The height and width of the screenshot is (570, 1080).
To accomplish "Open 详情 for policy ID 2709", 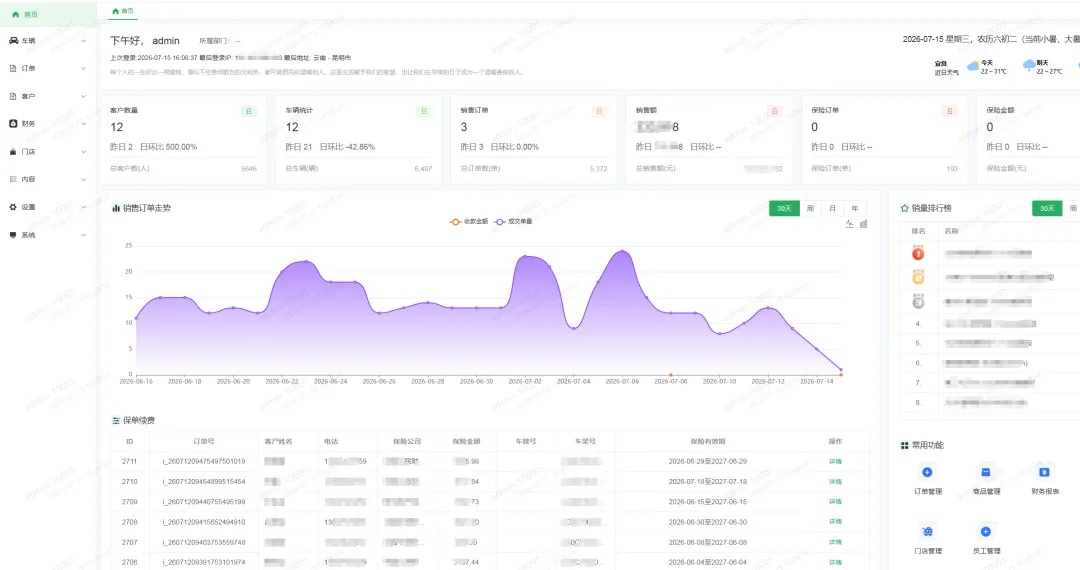I will click(835, 502).
